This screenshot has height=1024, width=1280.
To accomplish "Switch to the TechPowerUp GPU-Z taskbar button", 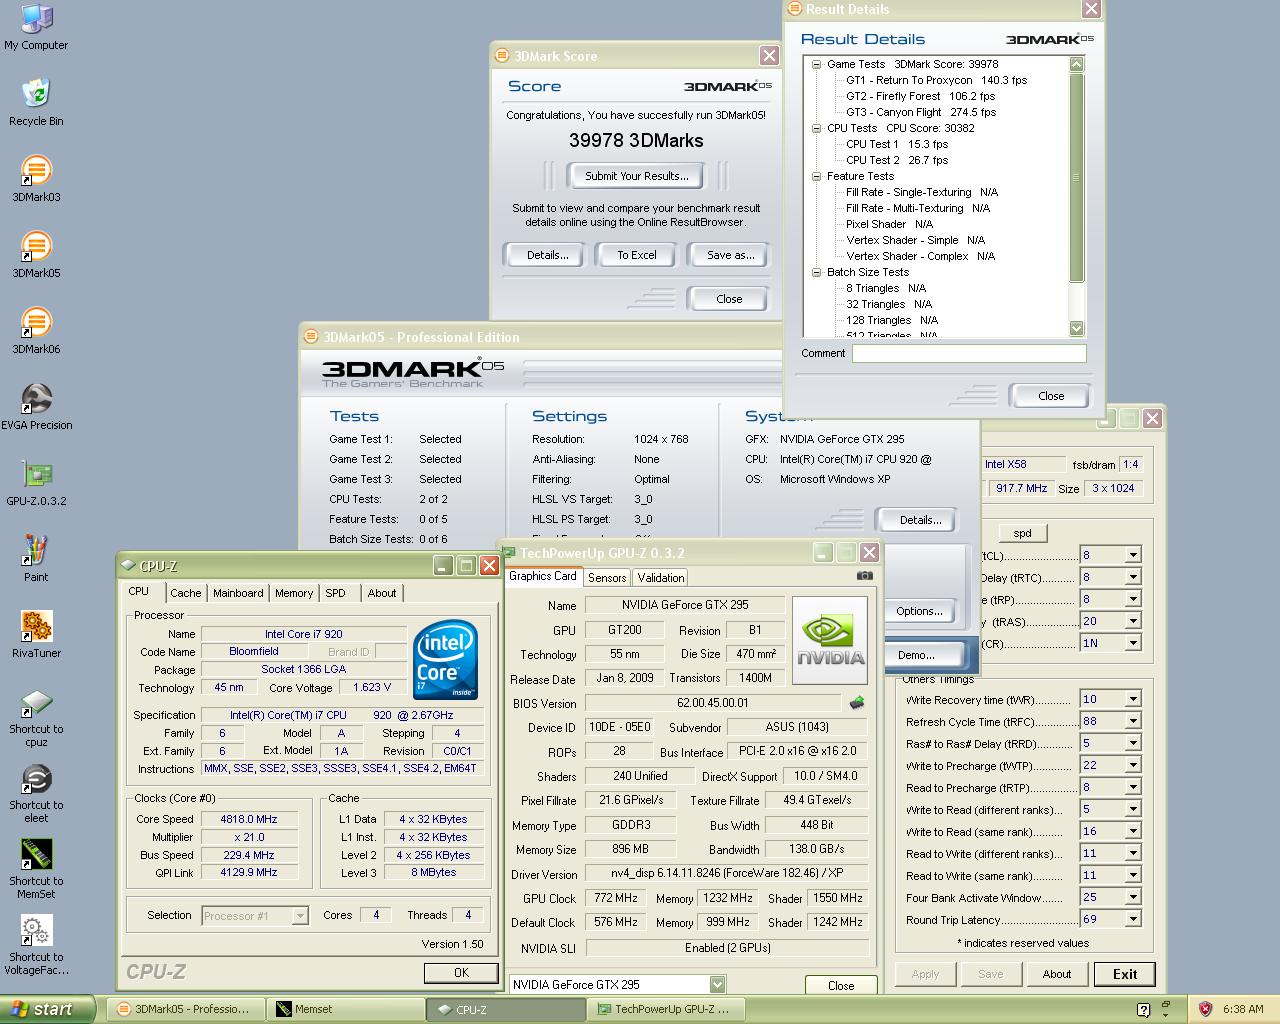I will pos(667,1009).
